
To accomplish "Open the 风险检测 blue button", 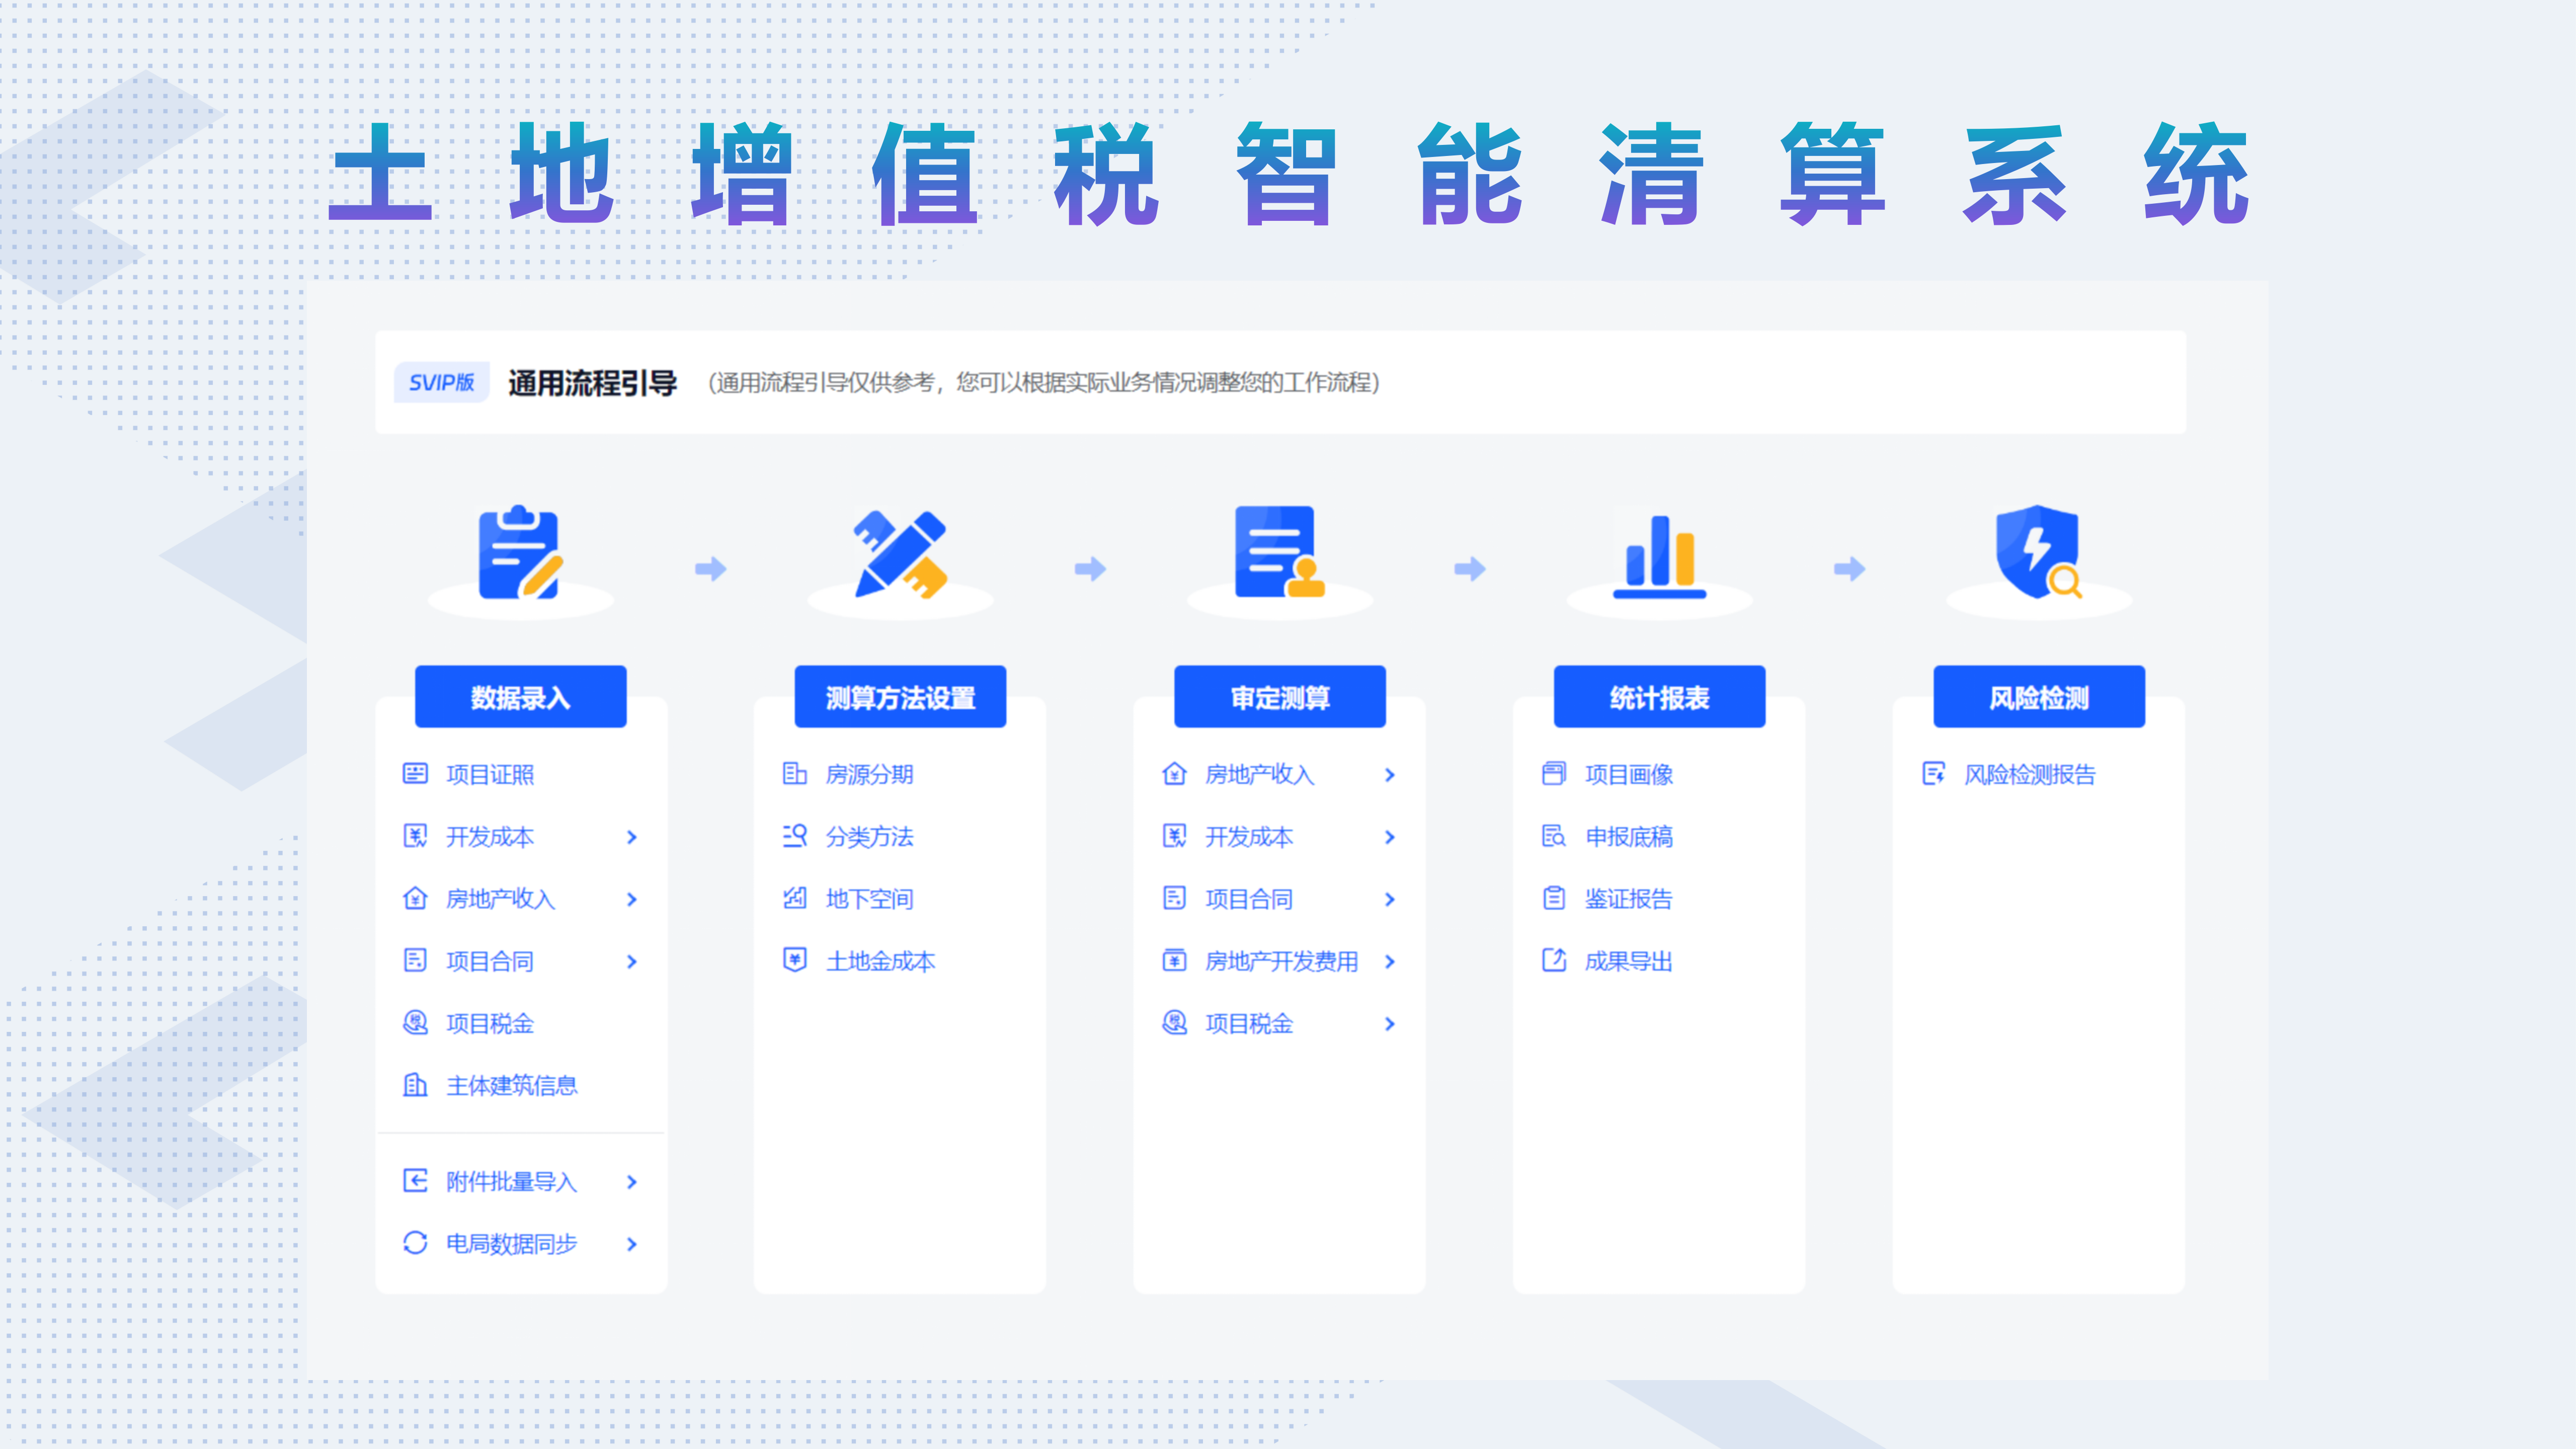I will click(2039, 697).
